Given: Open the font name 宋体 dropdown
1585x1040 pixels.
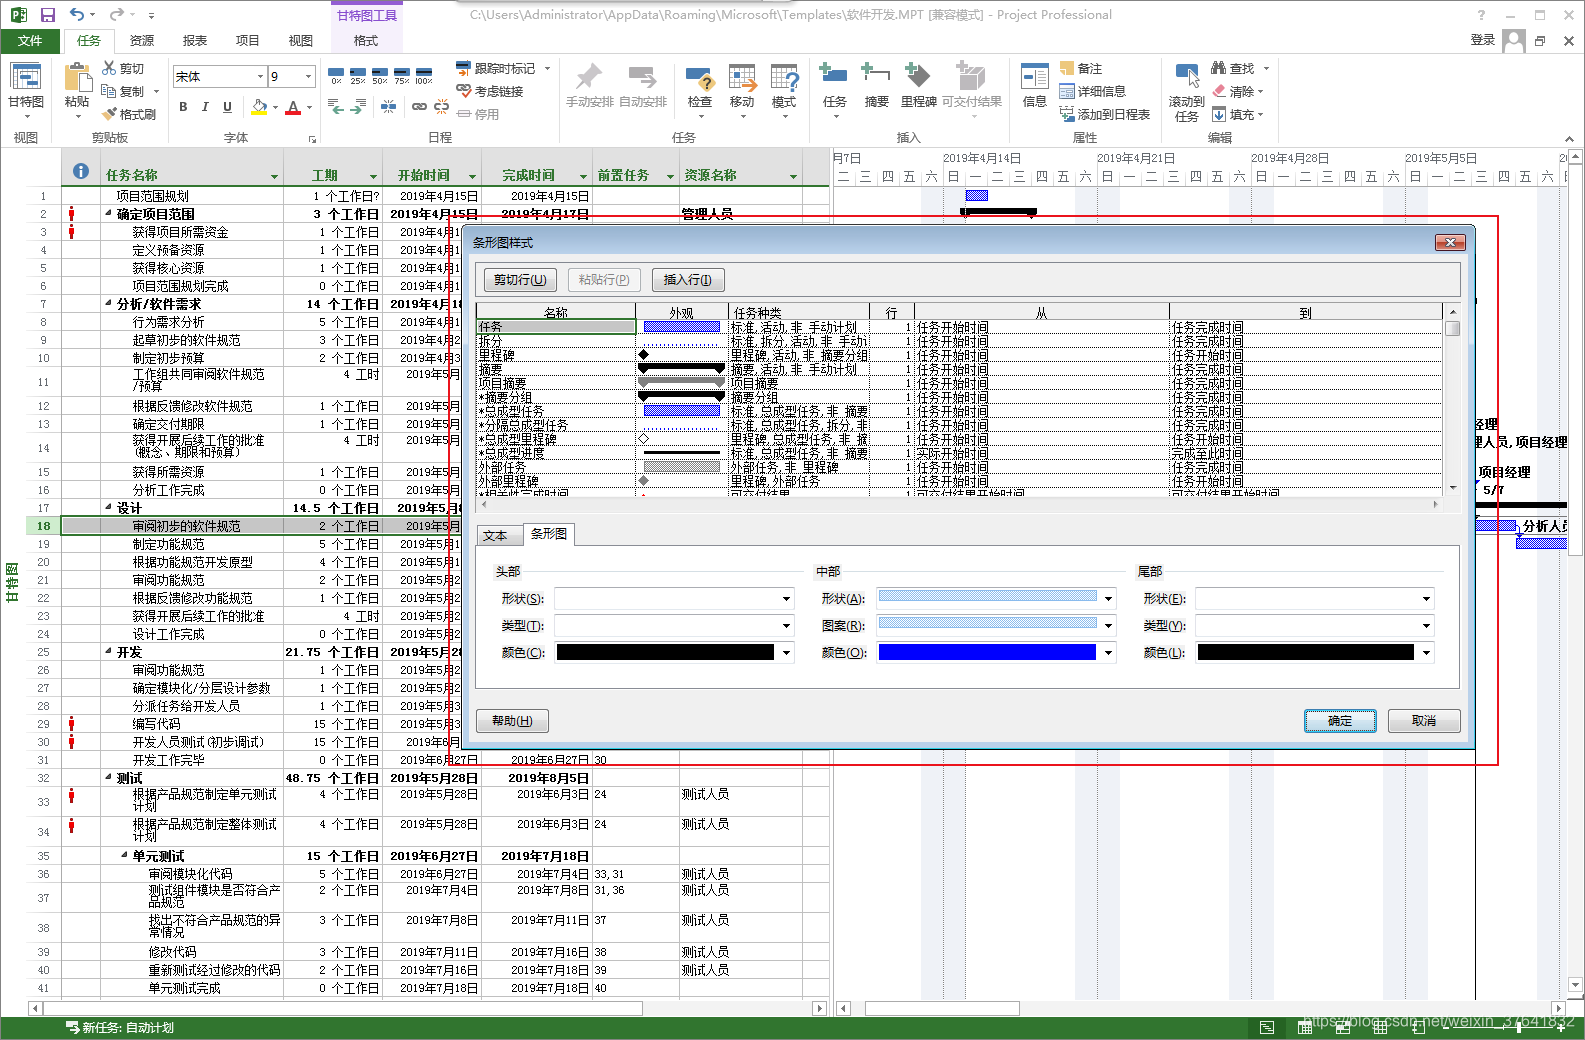Looking at the screenshot, I should point(260,77).
